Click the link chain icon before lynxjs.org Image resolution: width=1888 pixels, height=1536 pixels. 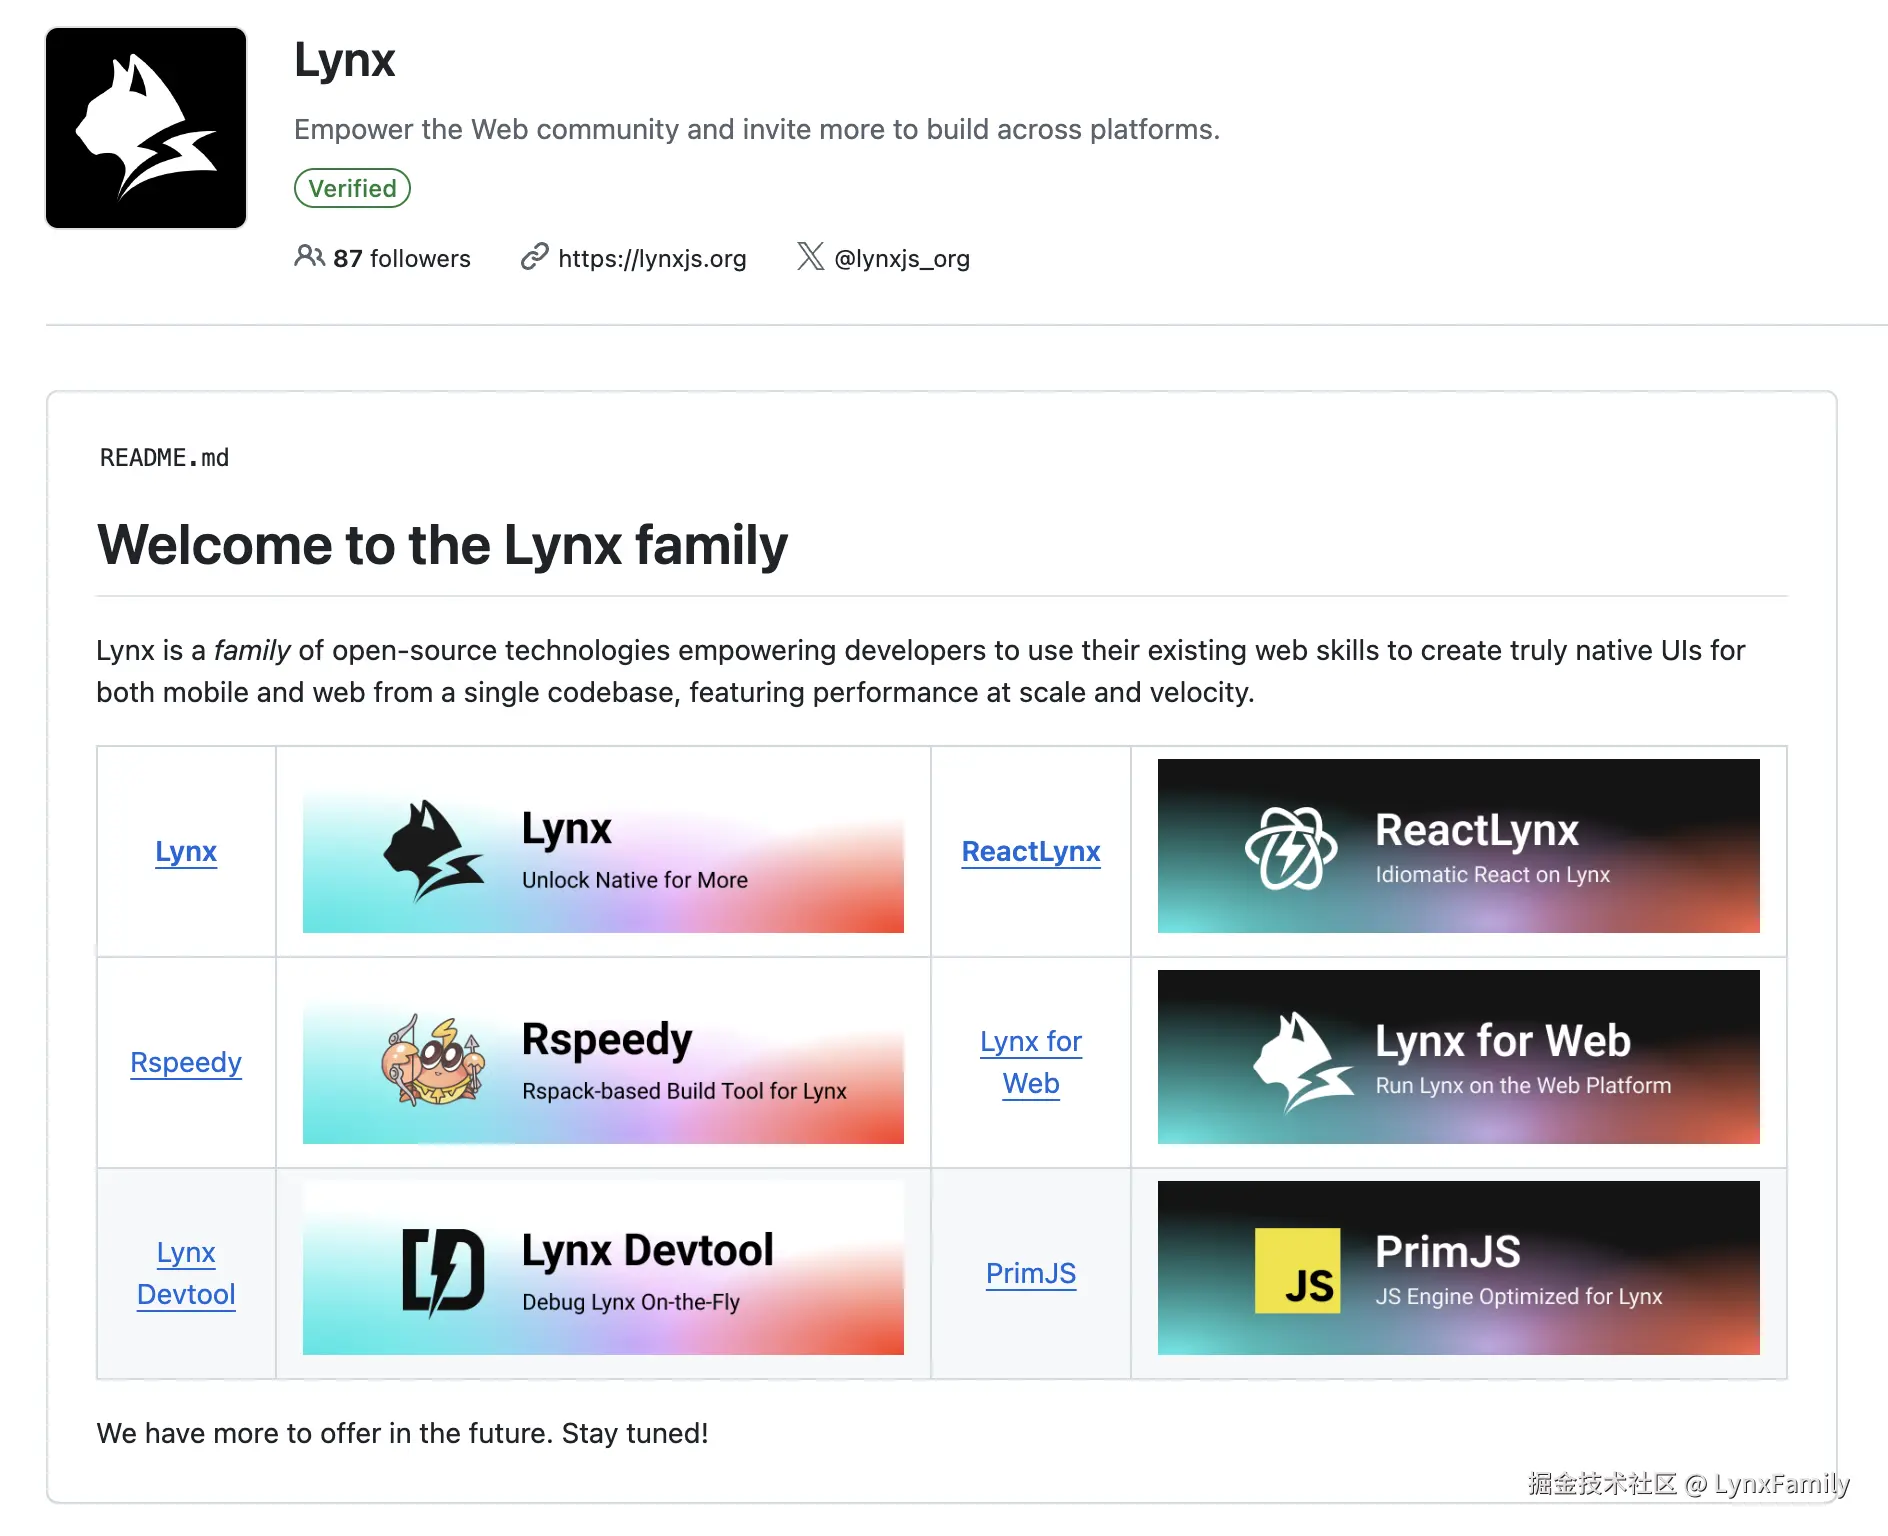pyautogui.click(x=533, y=258)
